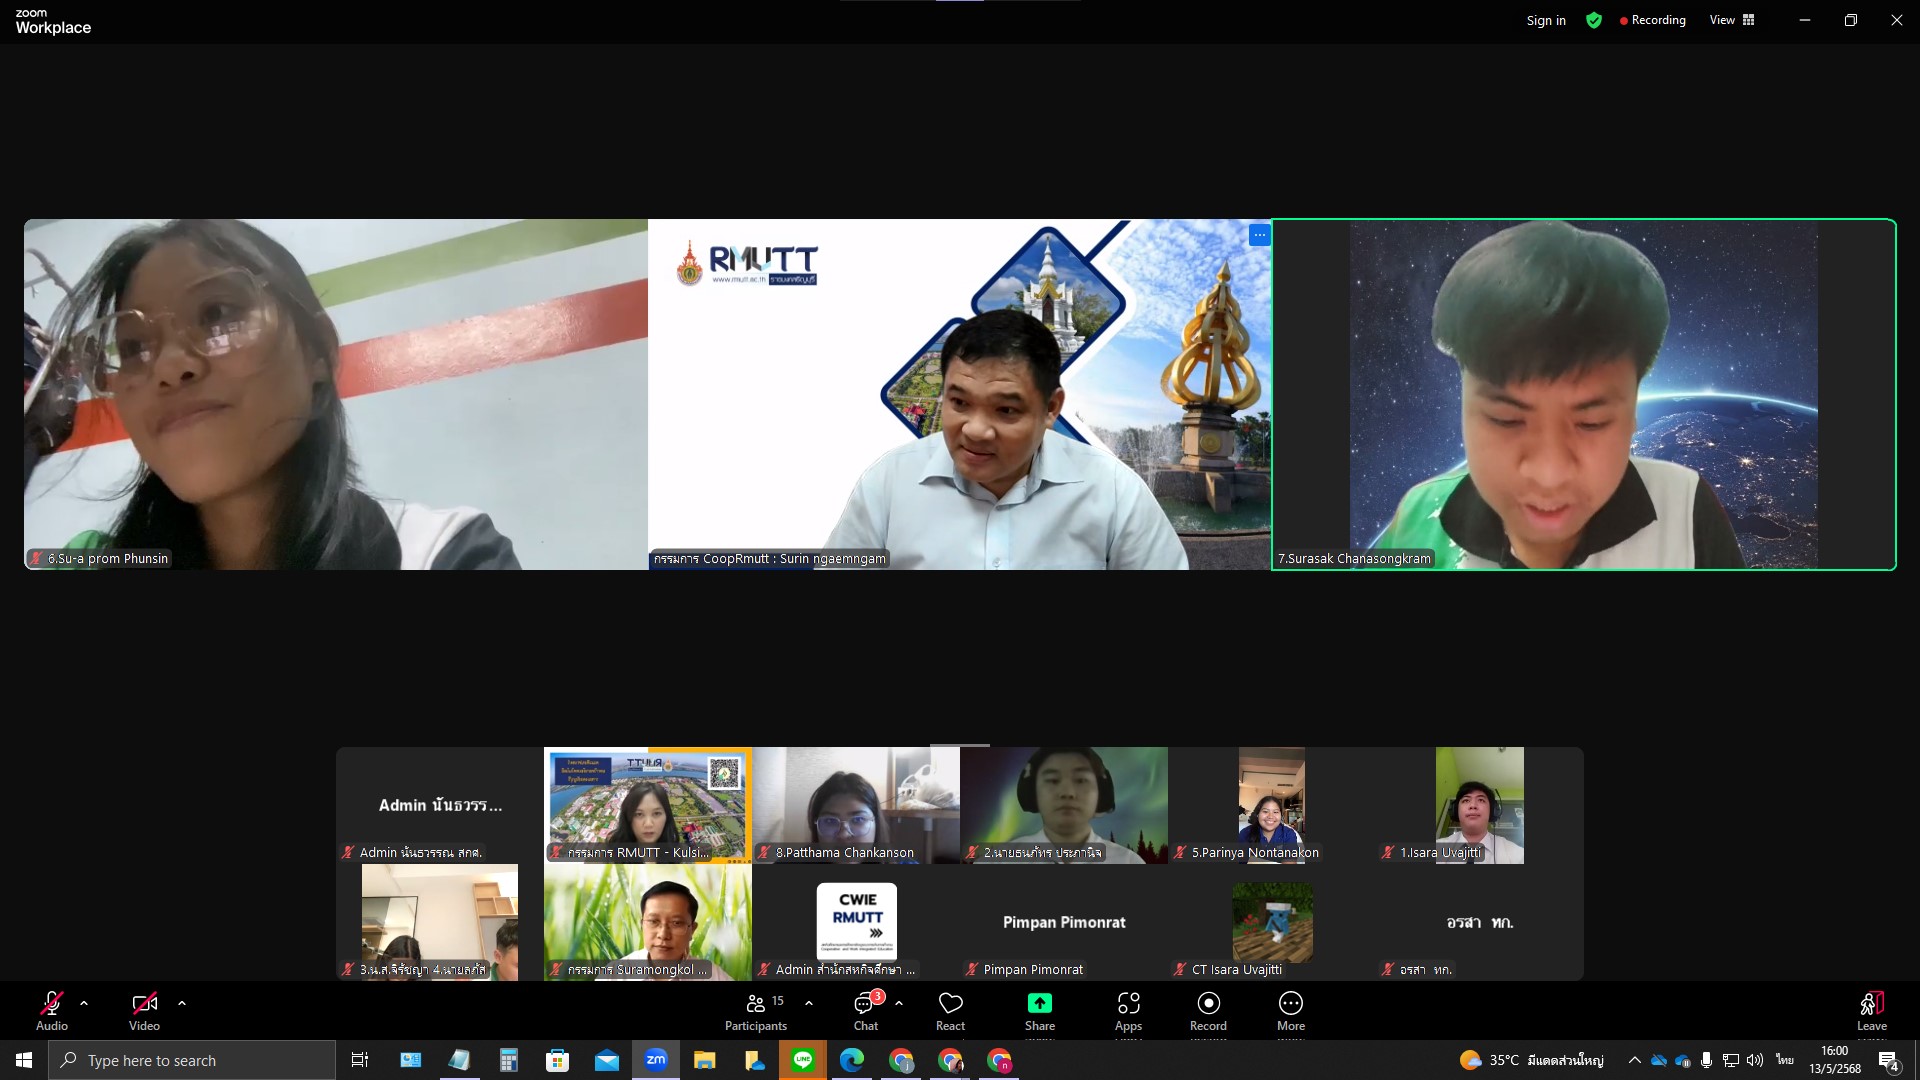The image size is (1920, 1080).
Task: Open the Notepad icon in the taskbar
Action: (460, 1060)
